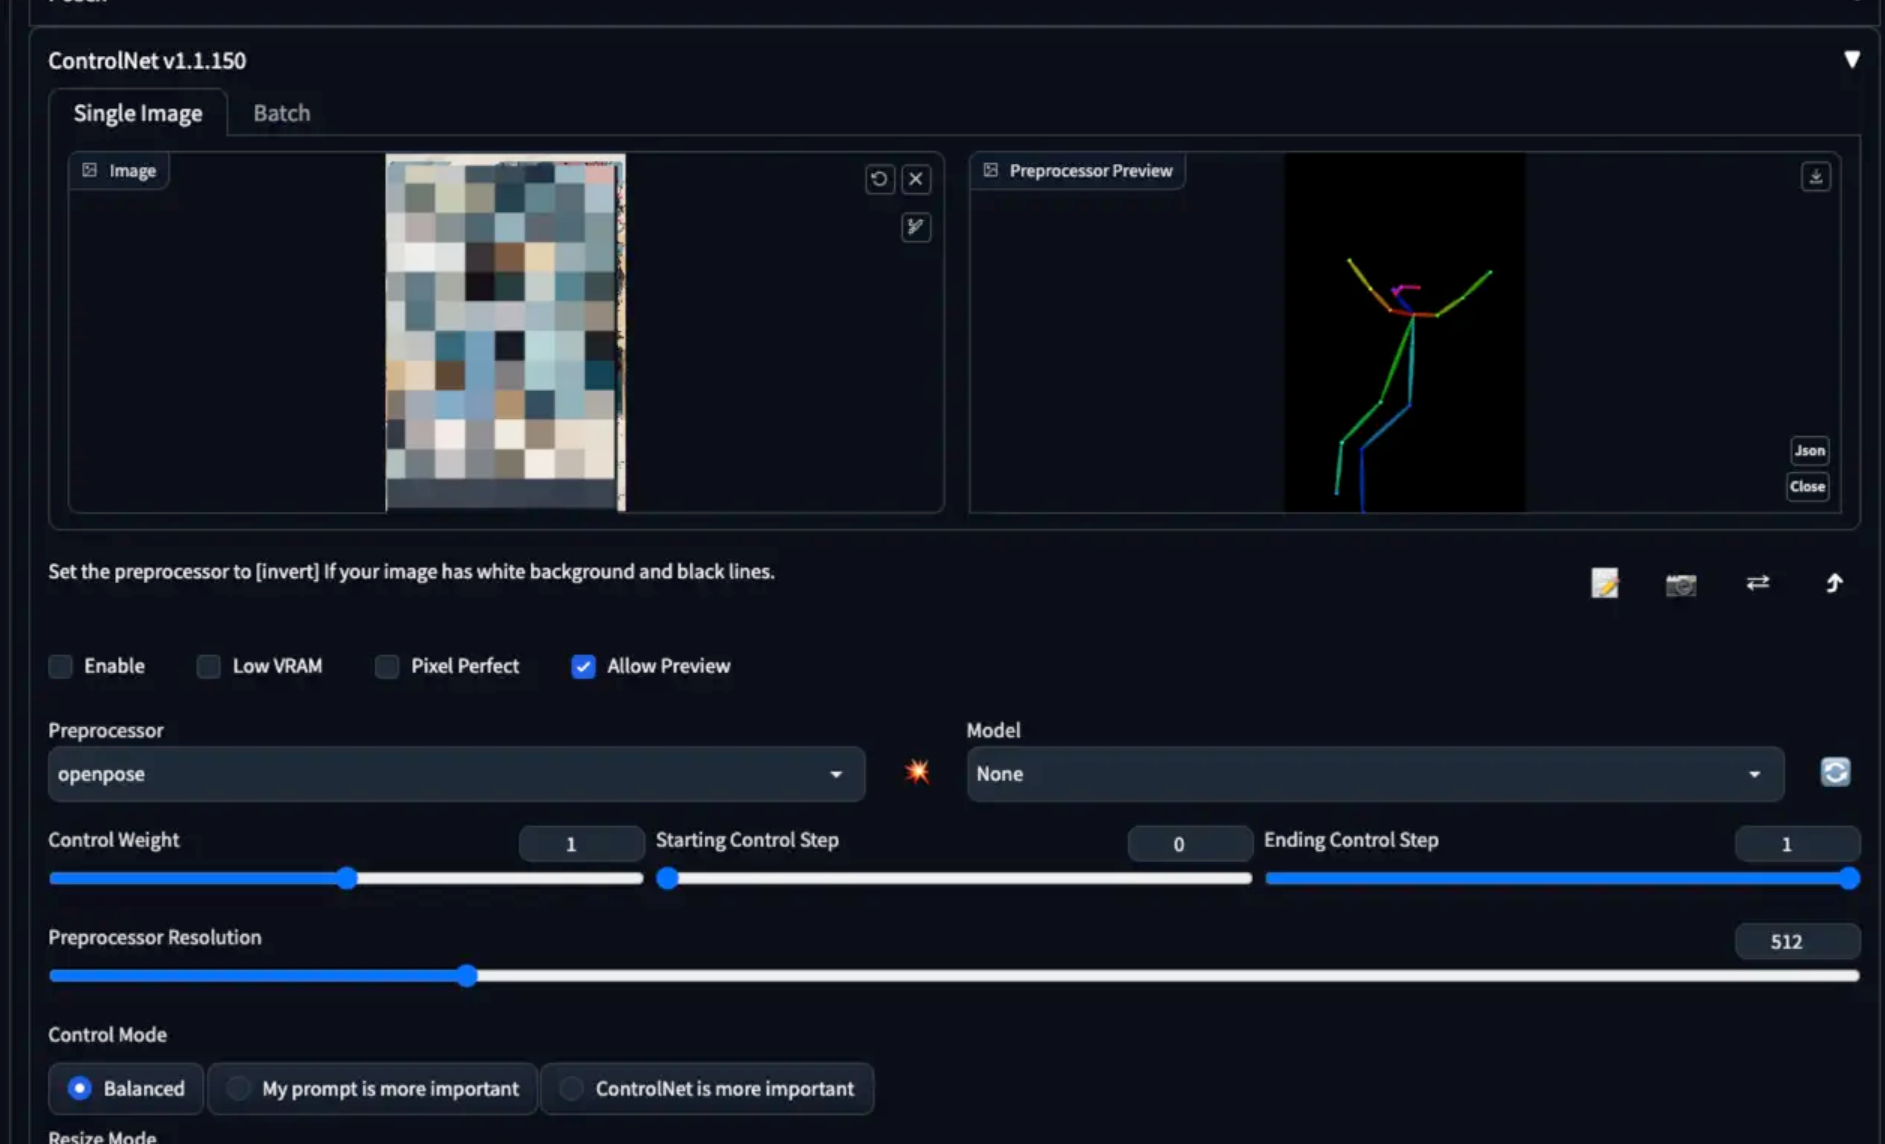Viewport: 1885px width, 1144px height.
Task: Click the Starting Control Step value field
Action: 1189,844
